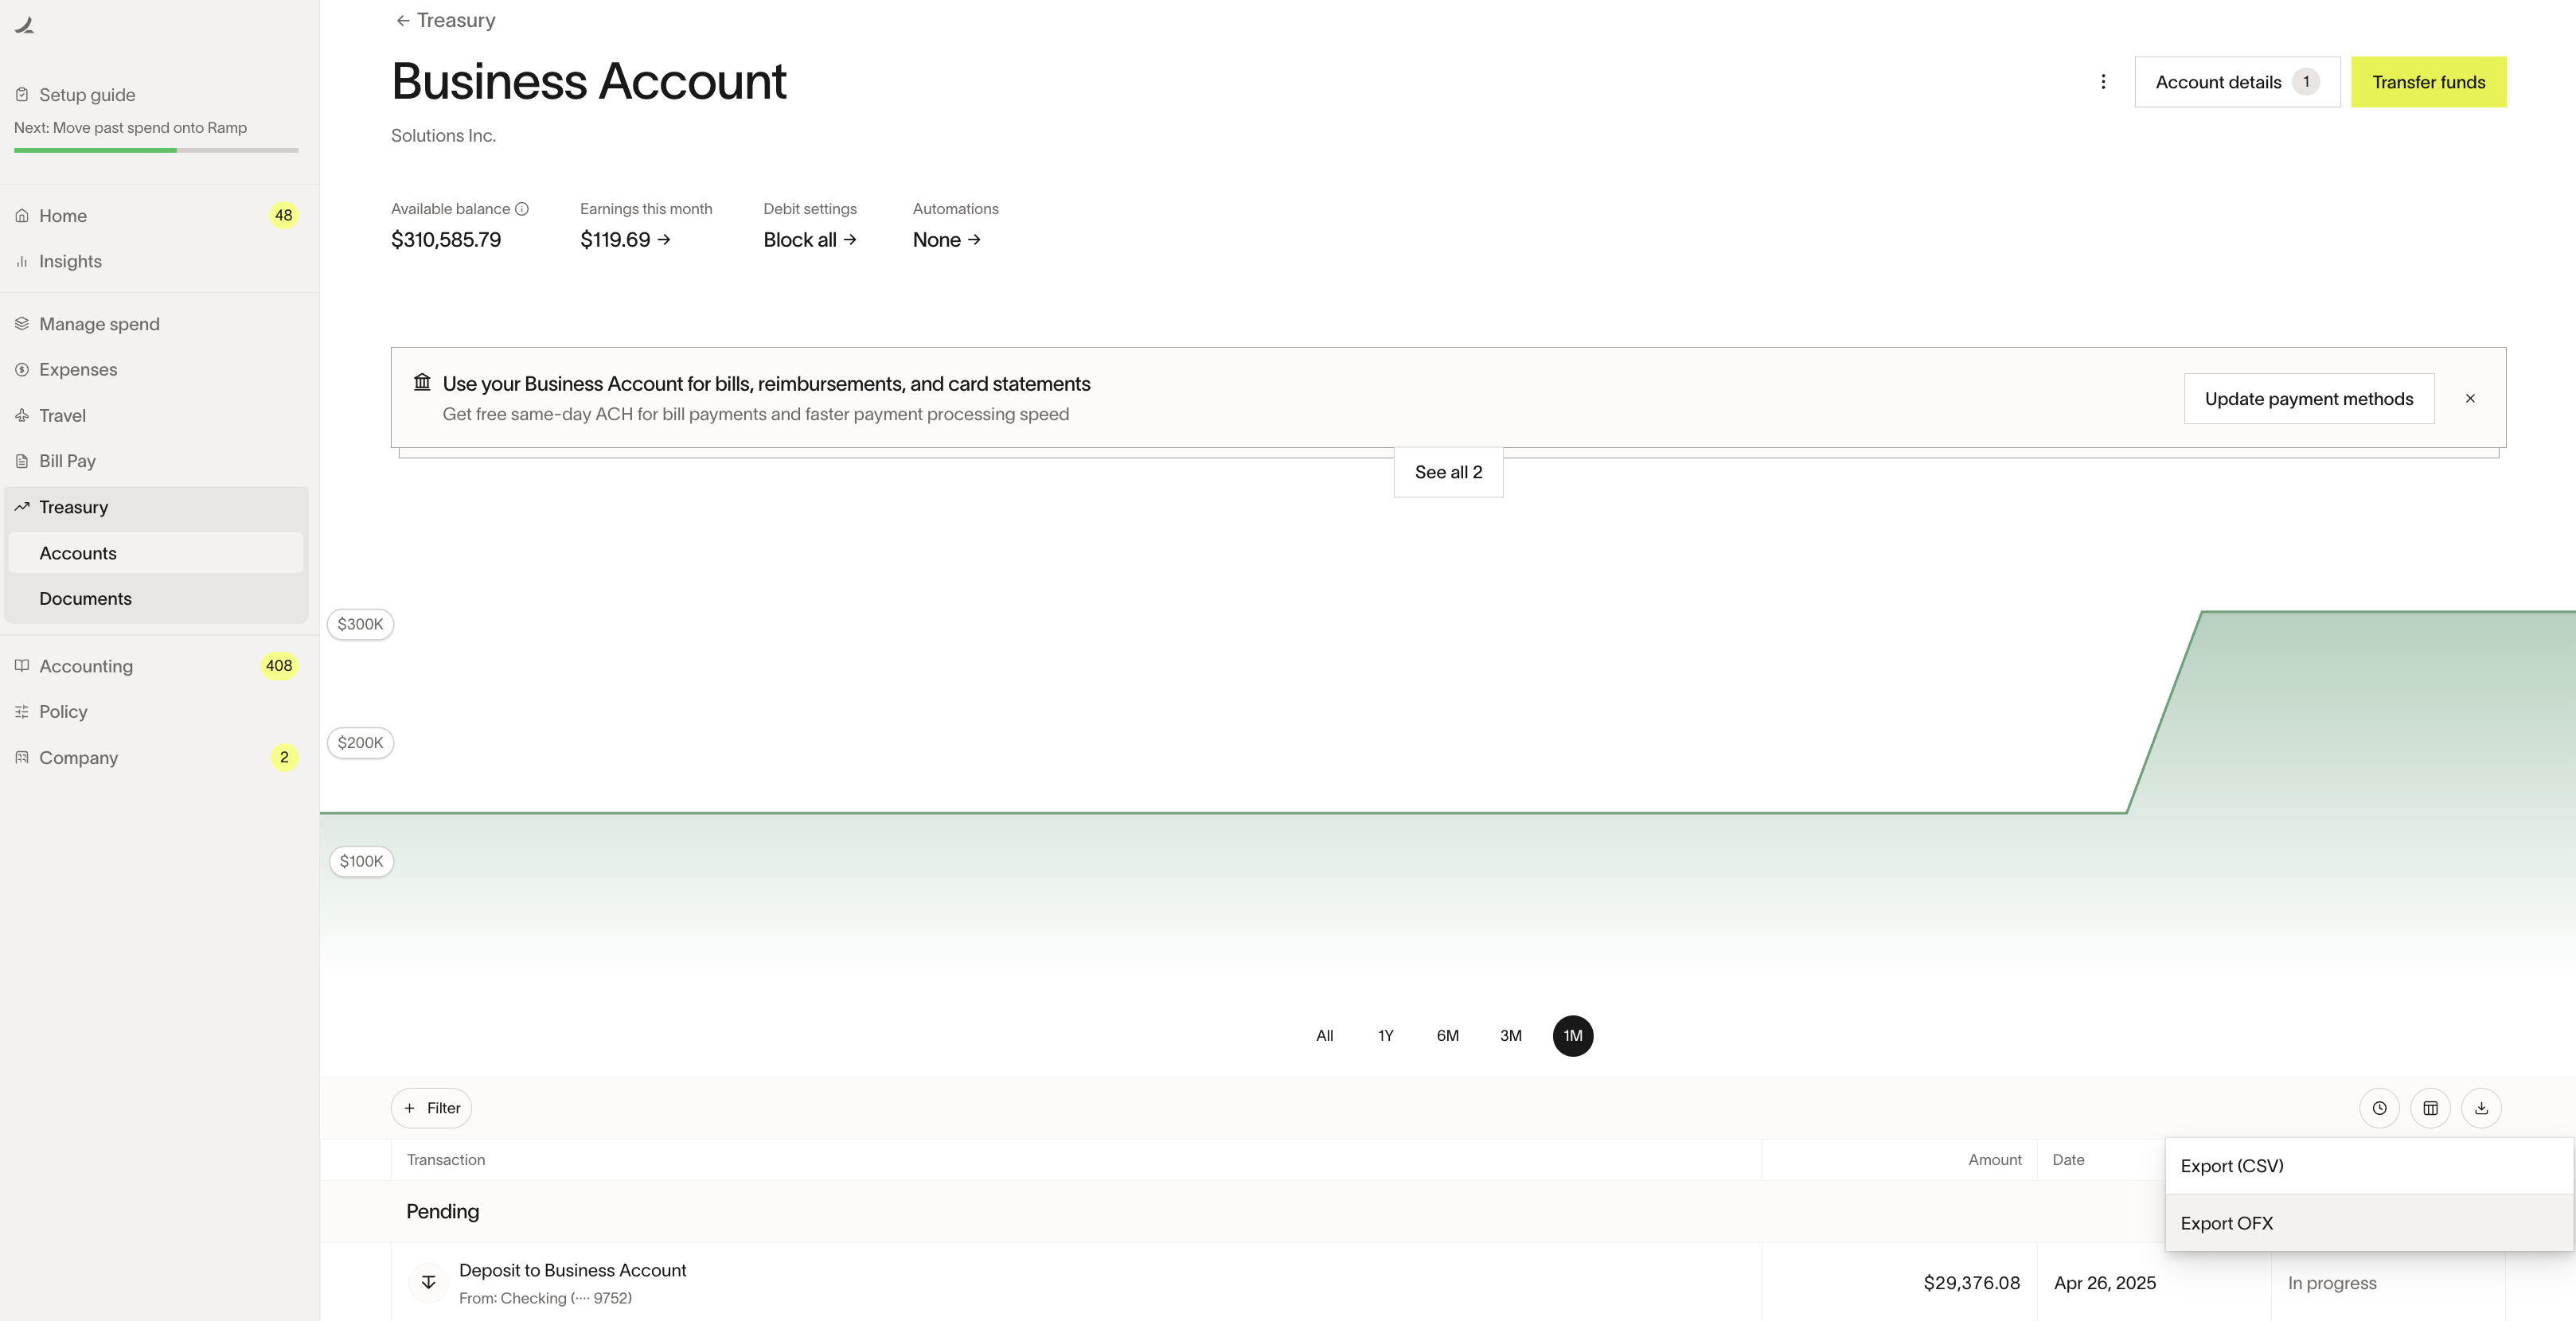Click the setup guide progress bar
Screen dimensions: 2576x1321
pos(156,150)
